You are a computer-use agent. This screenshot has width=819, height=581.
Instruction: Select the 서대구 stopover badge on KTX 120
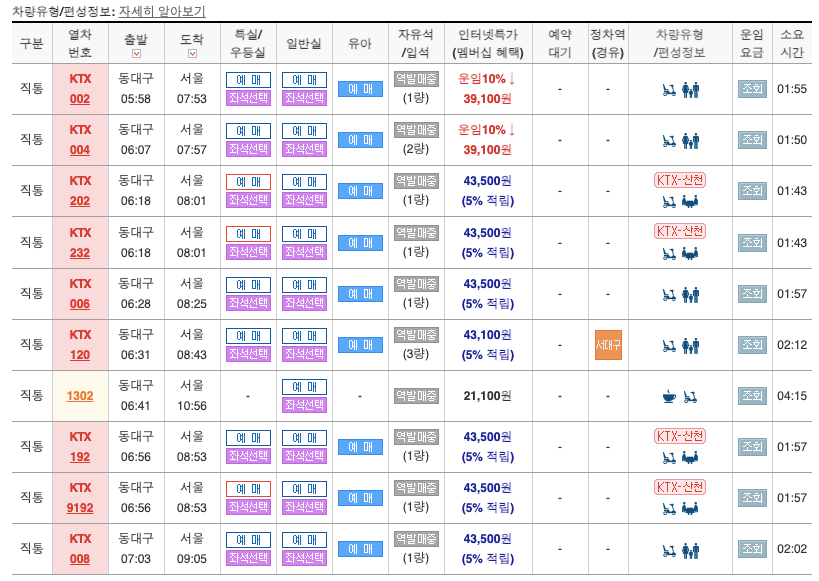[x=608, y=344]
